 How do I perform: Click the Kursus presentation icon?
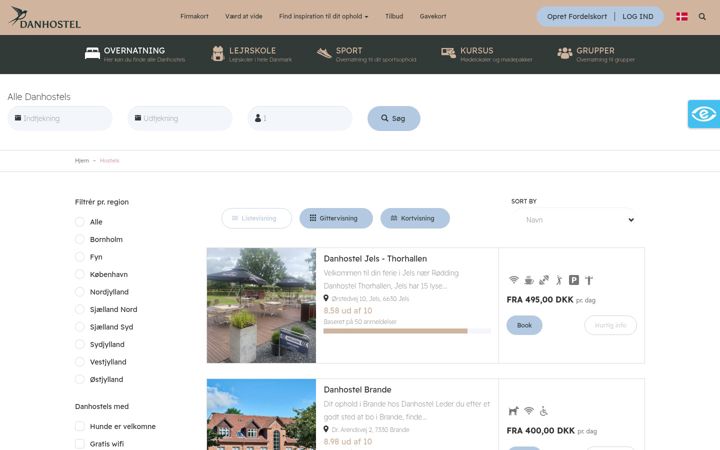coord(448,53)
